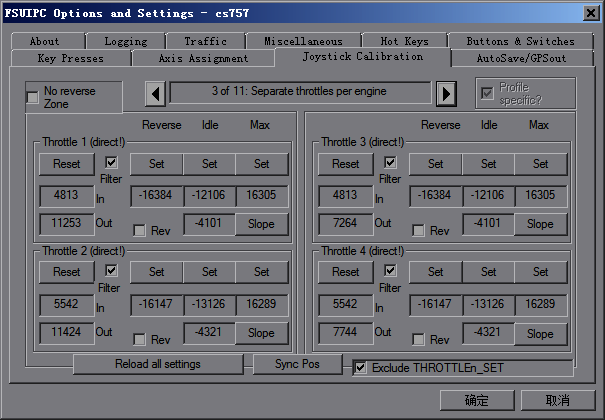Screen dimensions: 605x420
Task: Set Reverse value for Throttle 2
Action: click(x=156, y=272)
